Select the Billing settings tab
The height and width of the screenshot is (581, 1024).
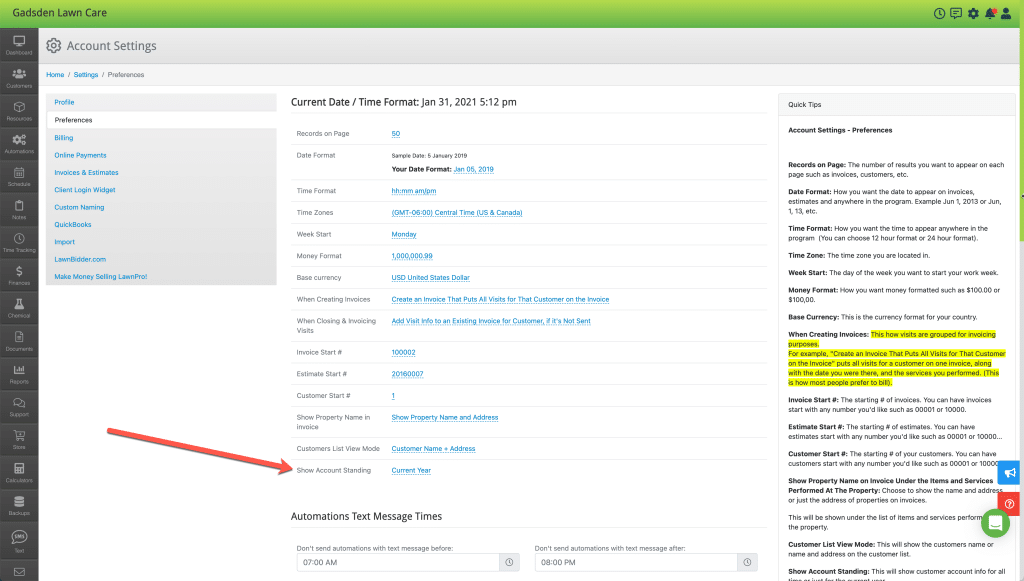[64, 138]
